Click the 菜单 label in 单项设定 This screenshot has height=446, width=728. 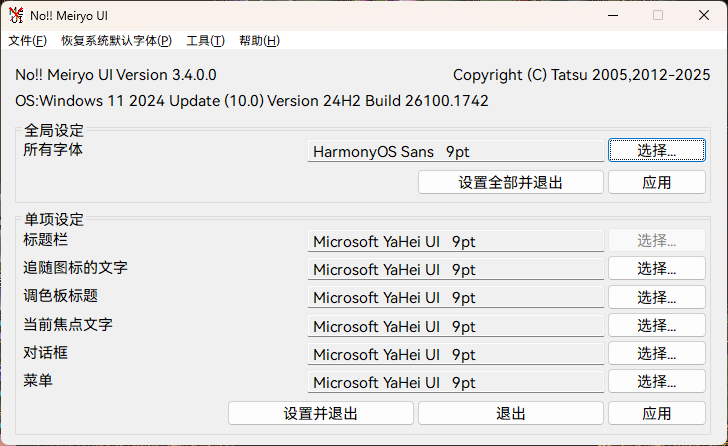[x=38, y=381]
